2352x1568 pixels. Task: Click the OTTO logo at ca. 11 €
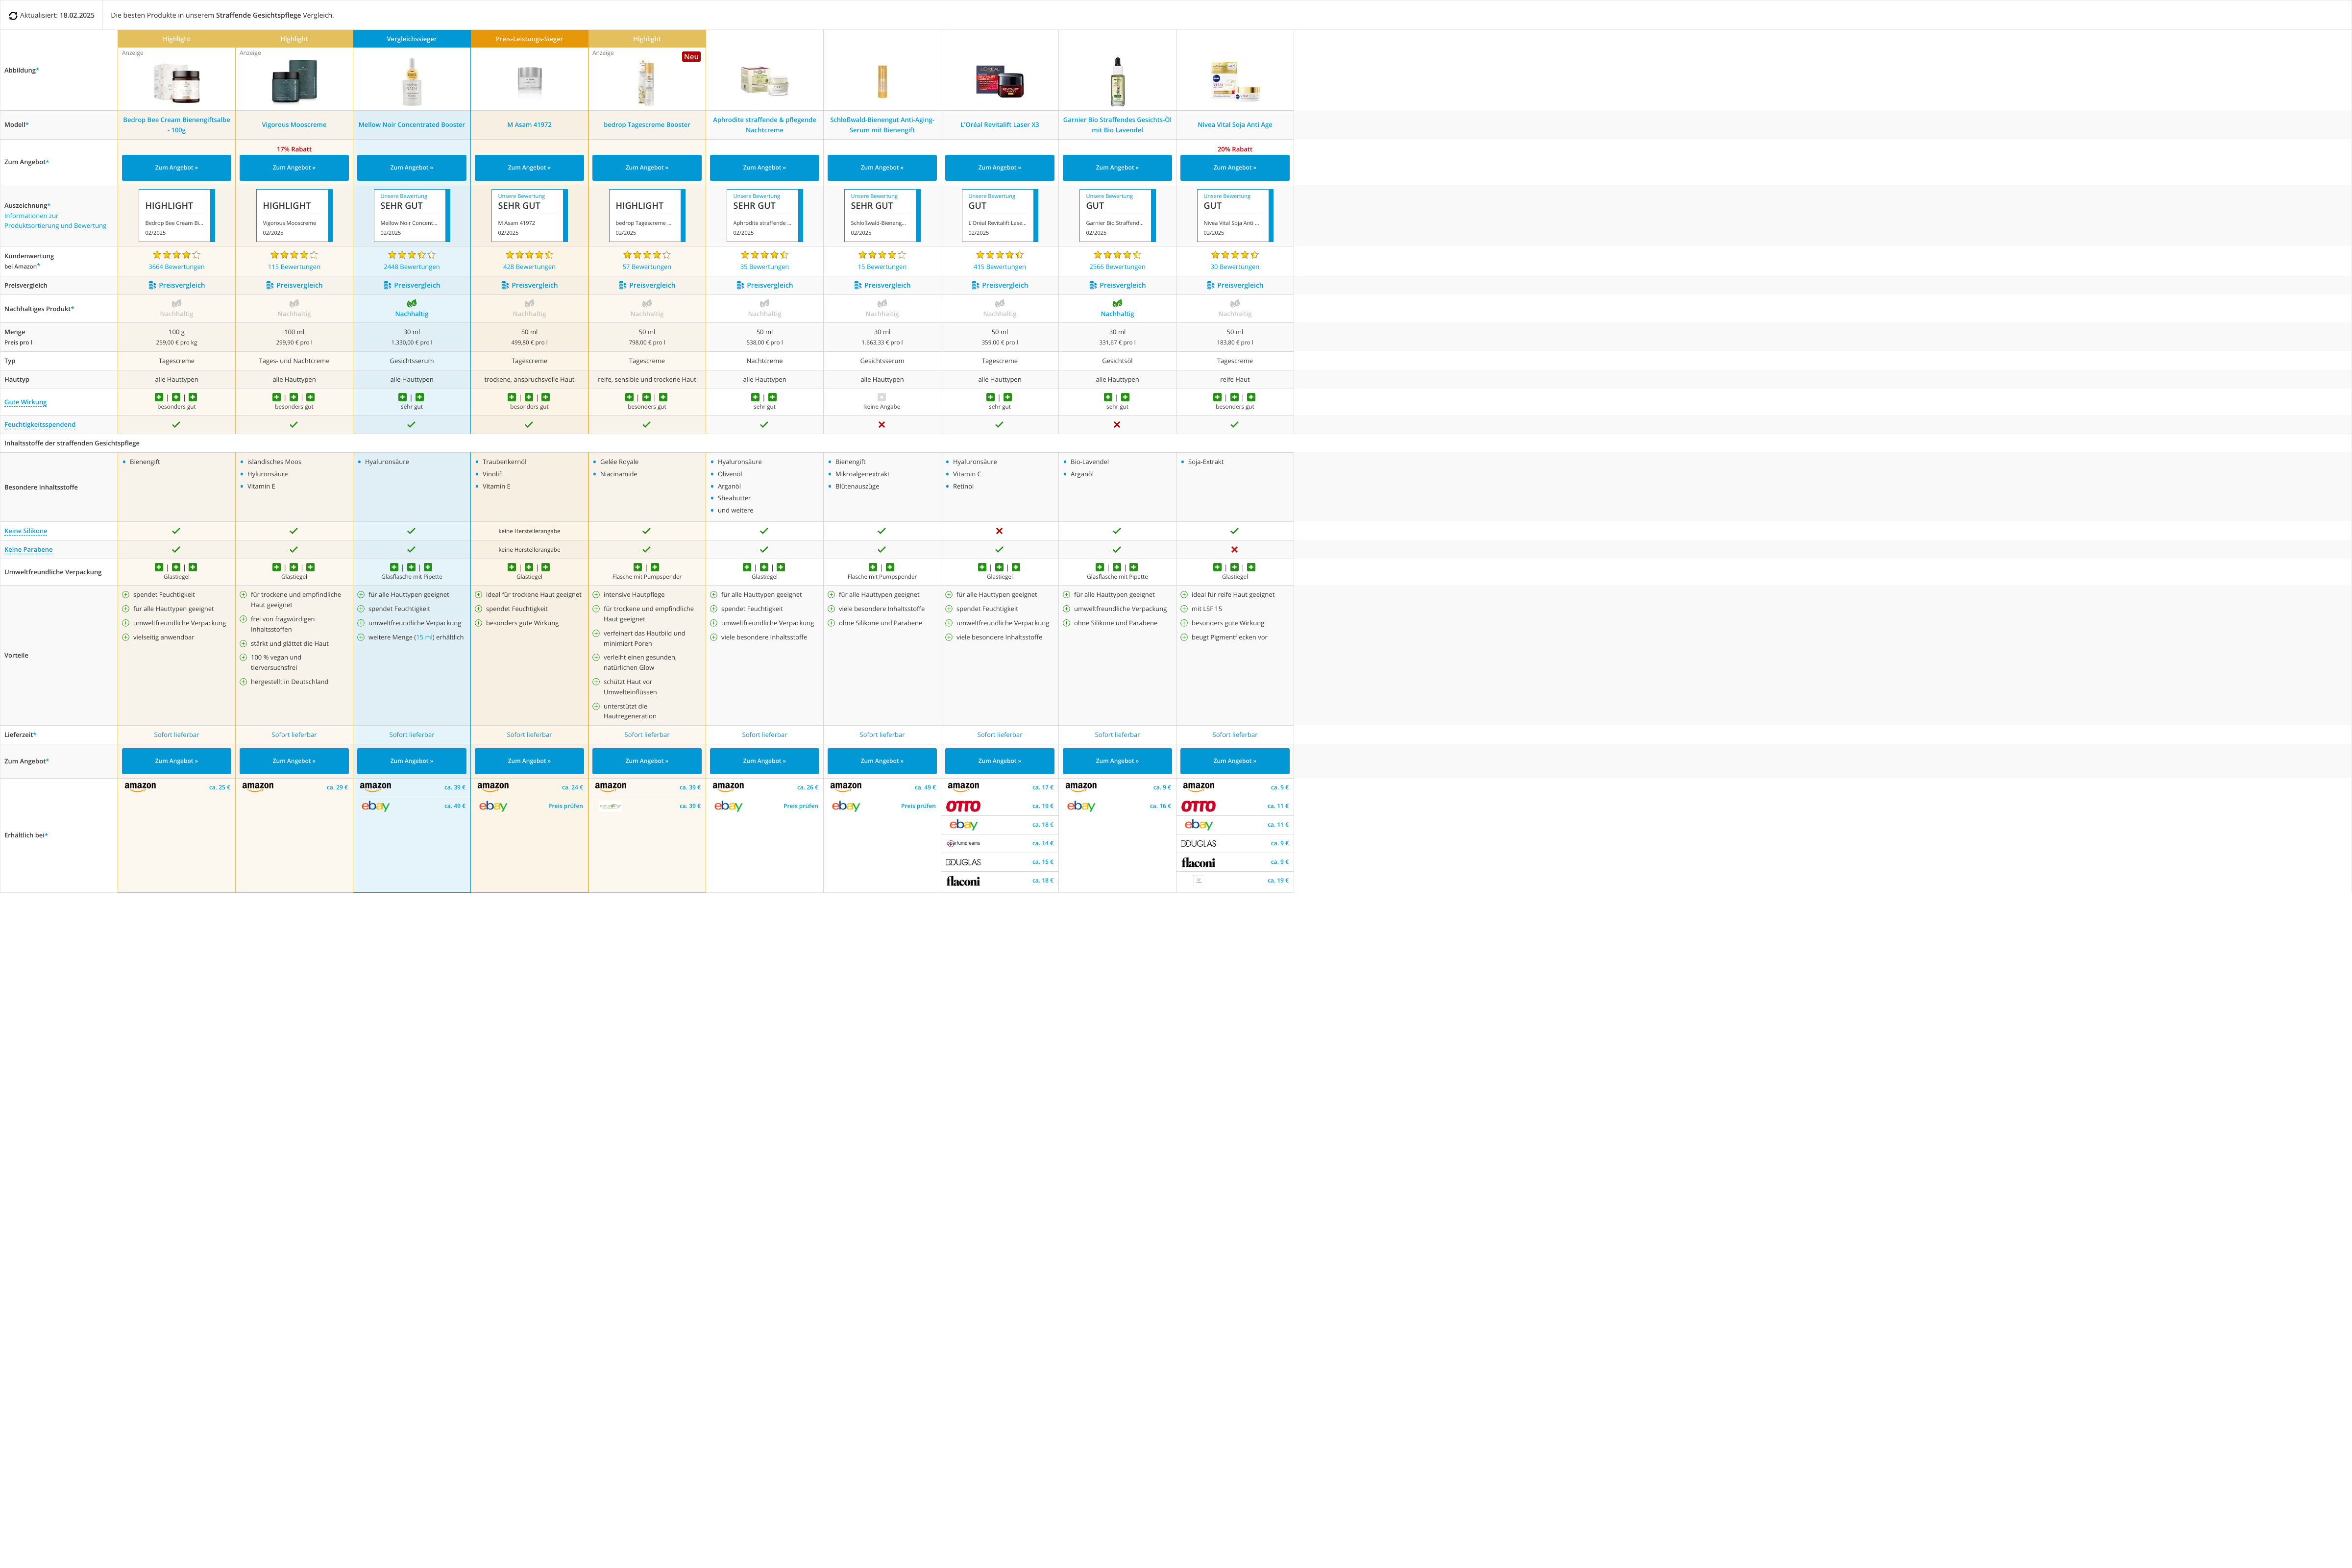[1198, 806]
